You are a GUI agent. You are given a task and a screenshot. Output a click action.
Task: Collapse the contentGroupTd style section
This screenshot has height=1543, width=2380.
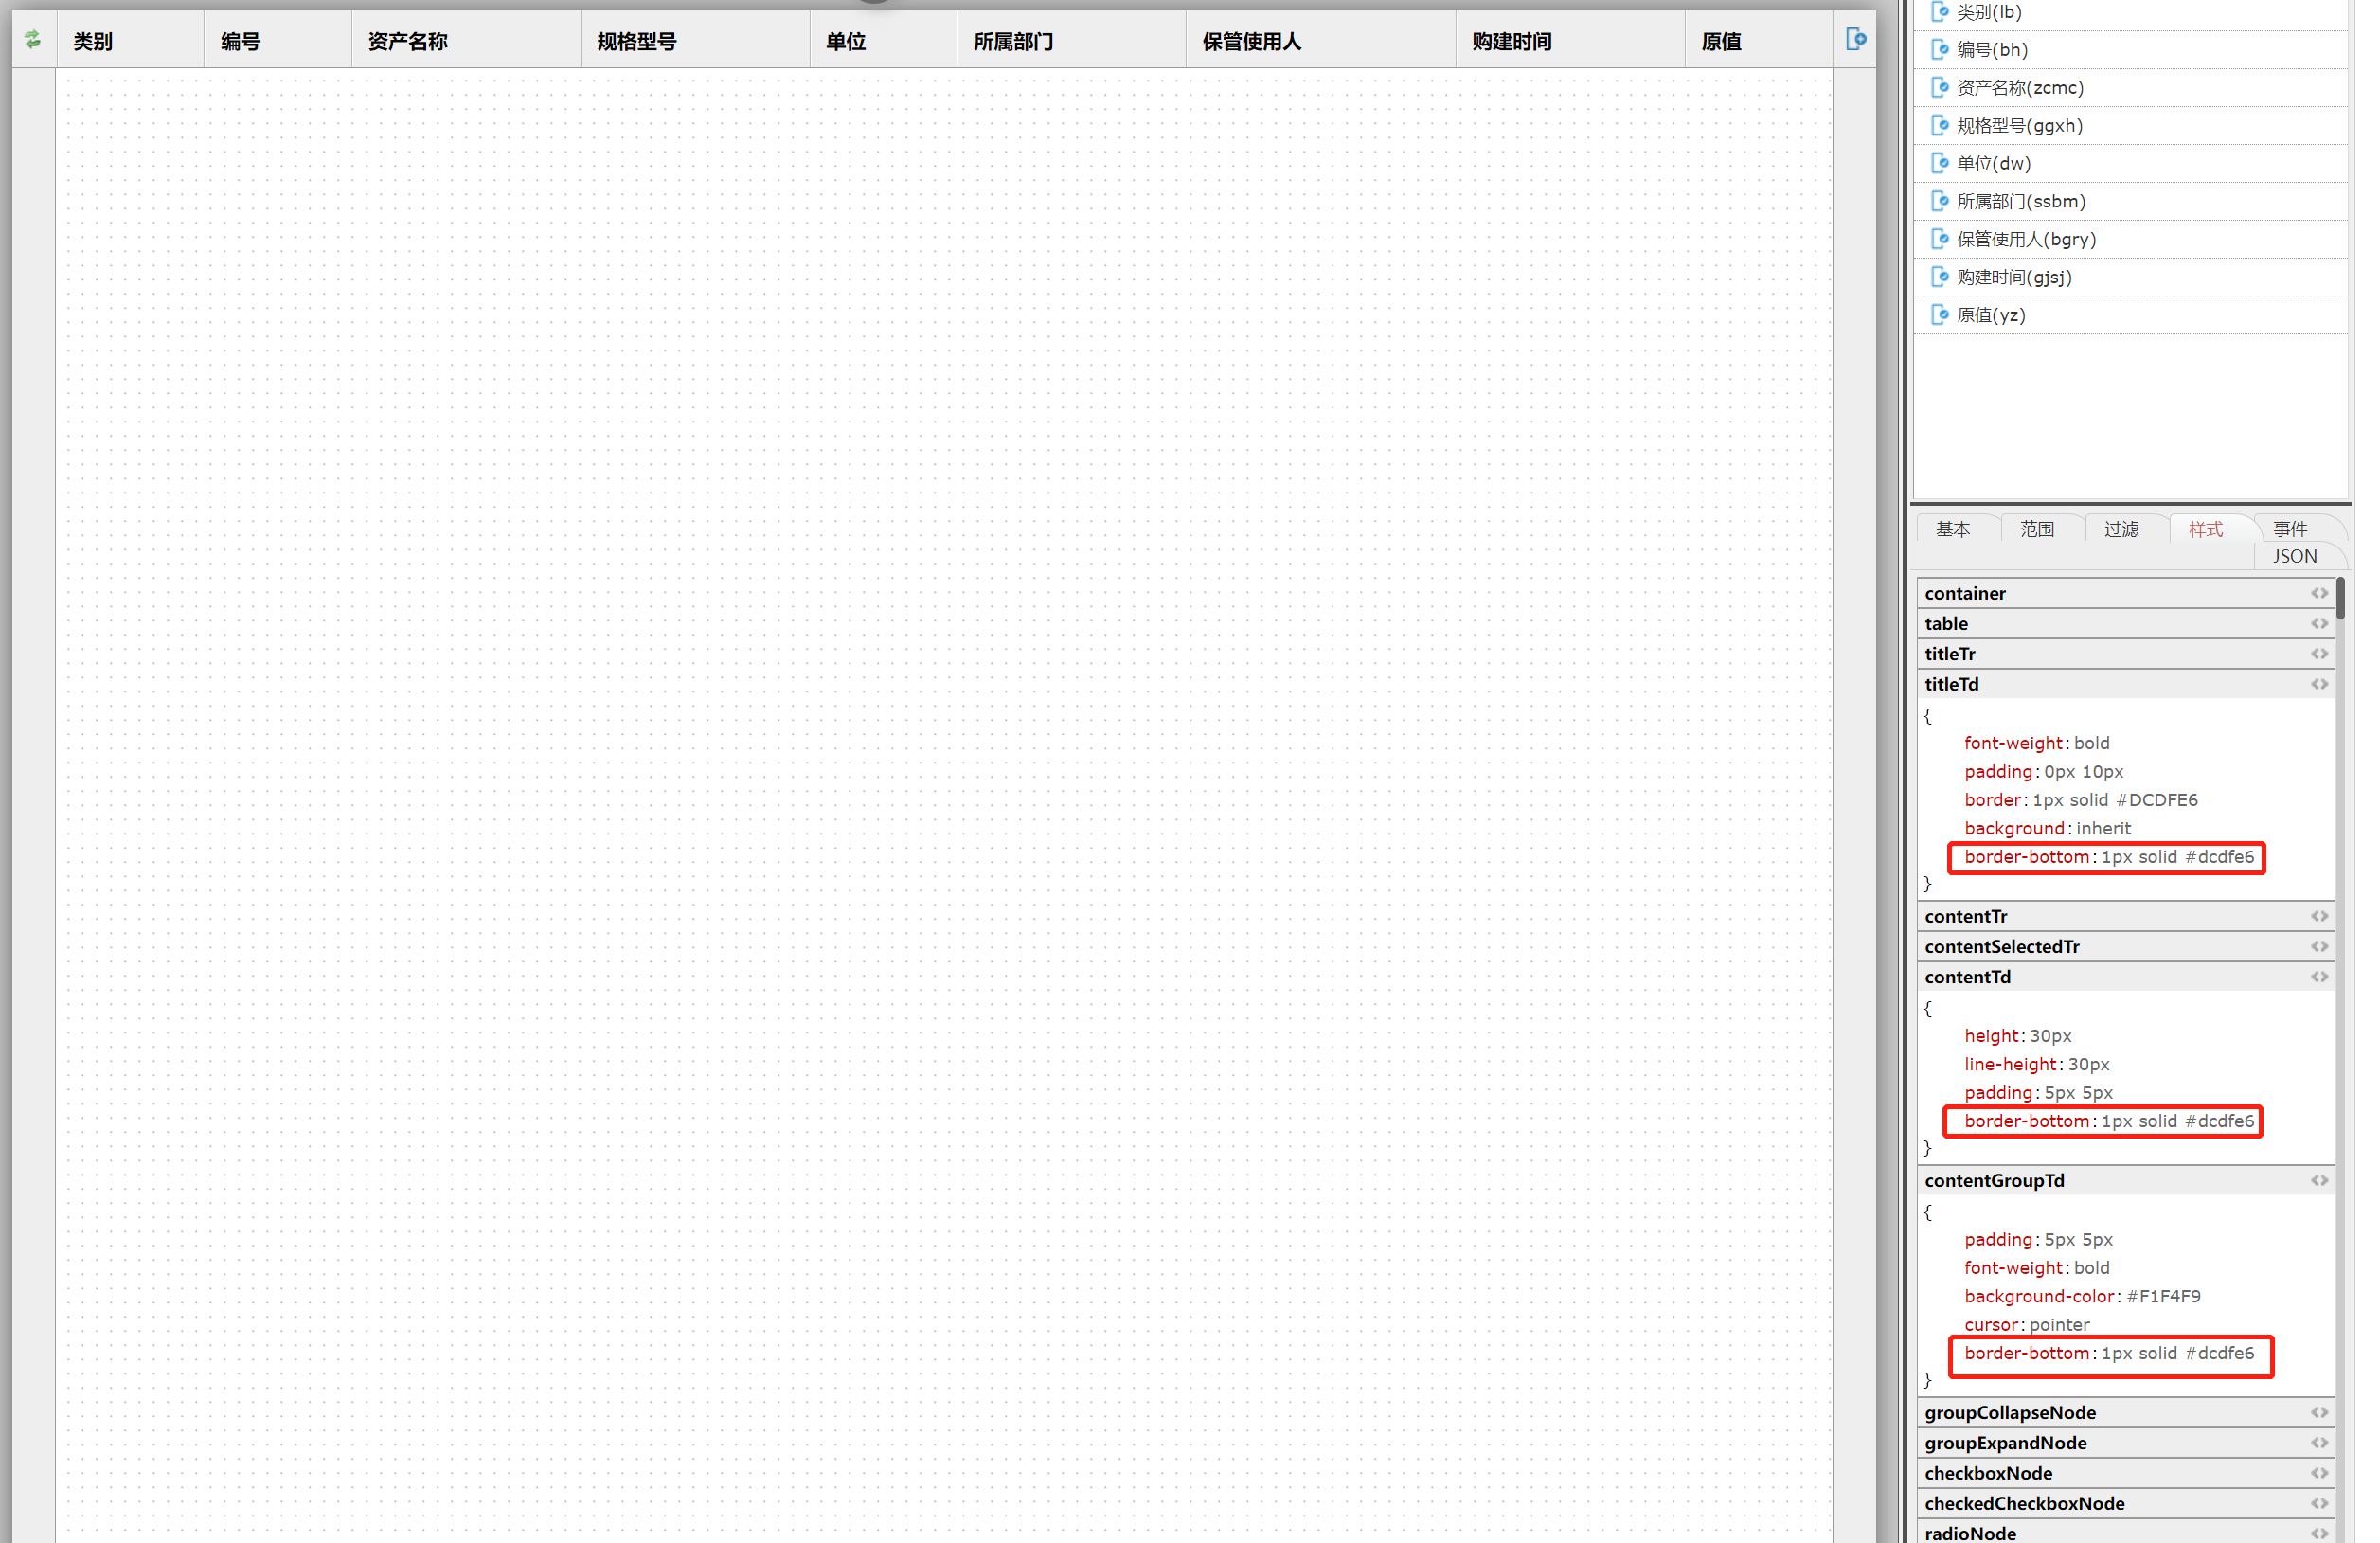[1995, 1181]
